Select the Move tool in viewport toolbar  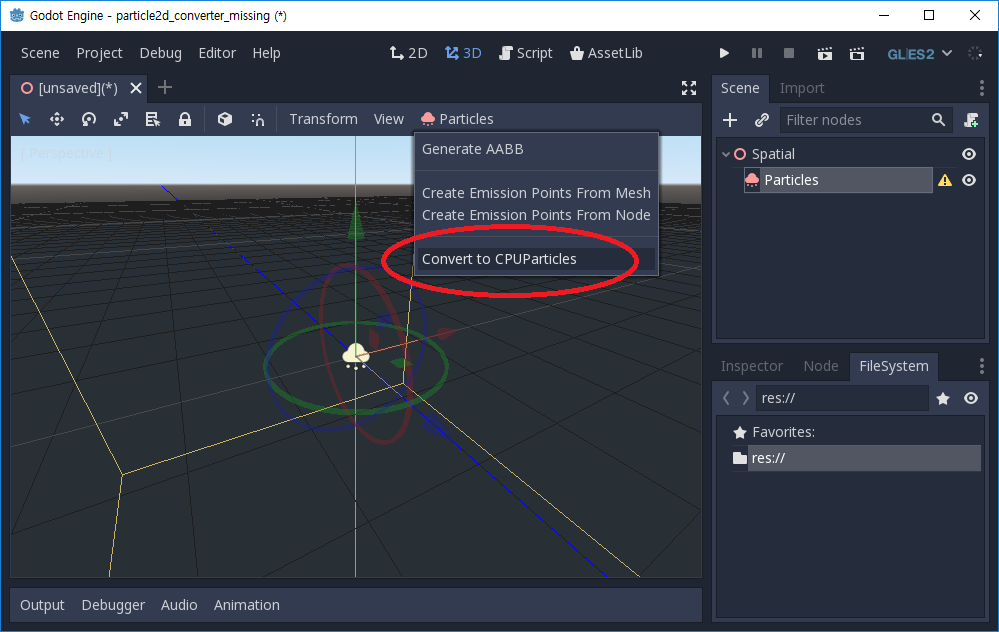[57, 119]
